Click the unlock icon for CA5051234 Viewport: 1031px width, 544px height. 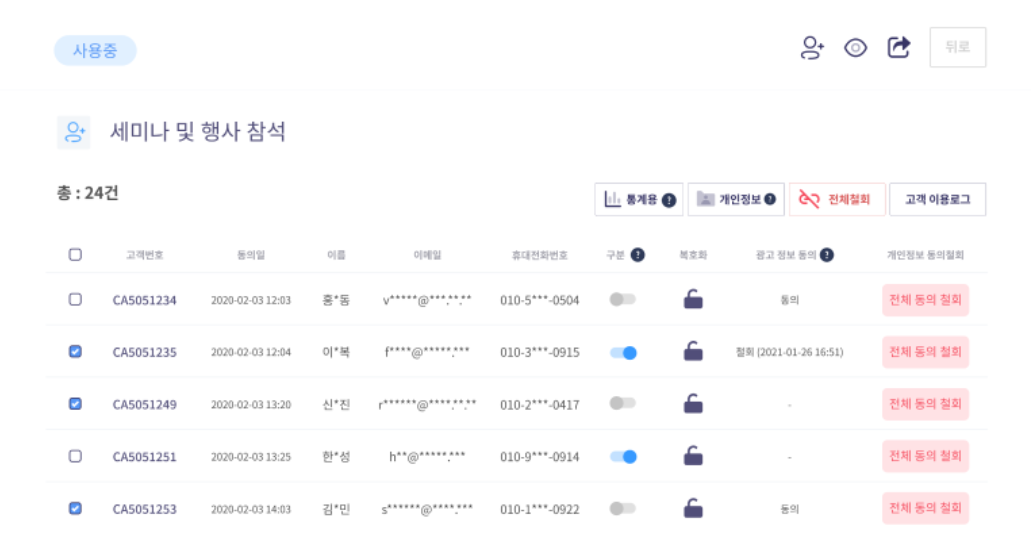(x=693, y=299)
